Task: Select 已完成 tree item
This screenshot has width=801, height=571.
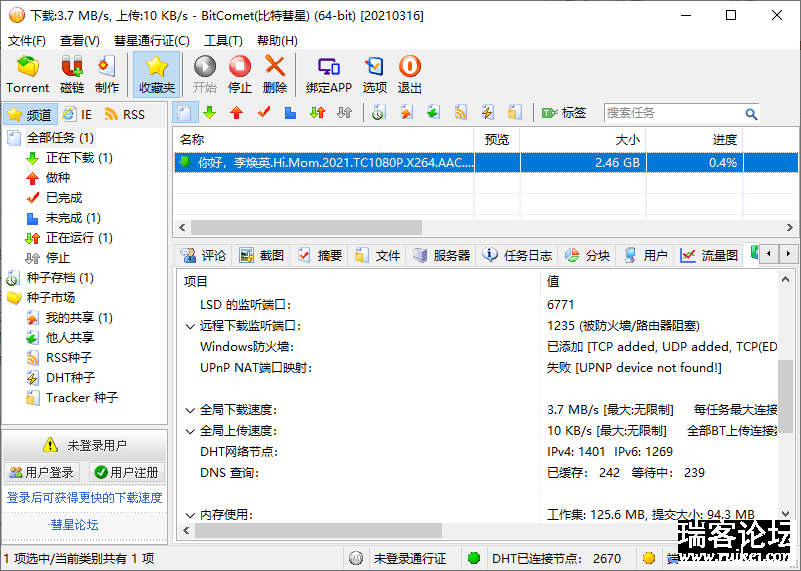Action: (x=64, y=198)
